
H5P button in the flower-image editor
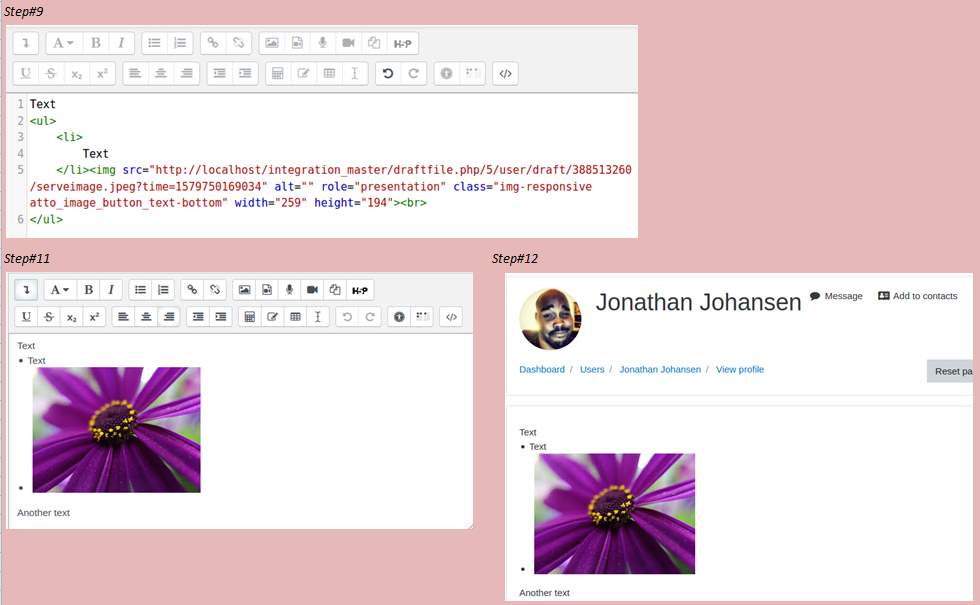coord(360,290)
